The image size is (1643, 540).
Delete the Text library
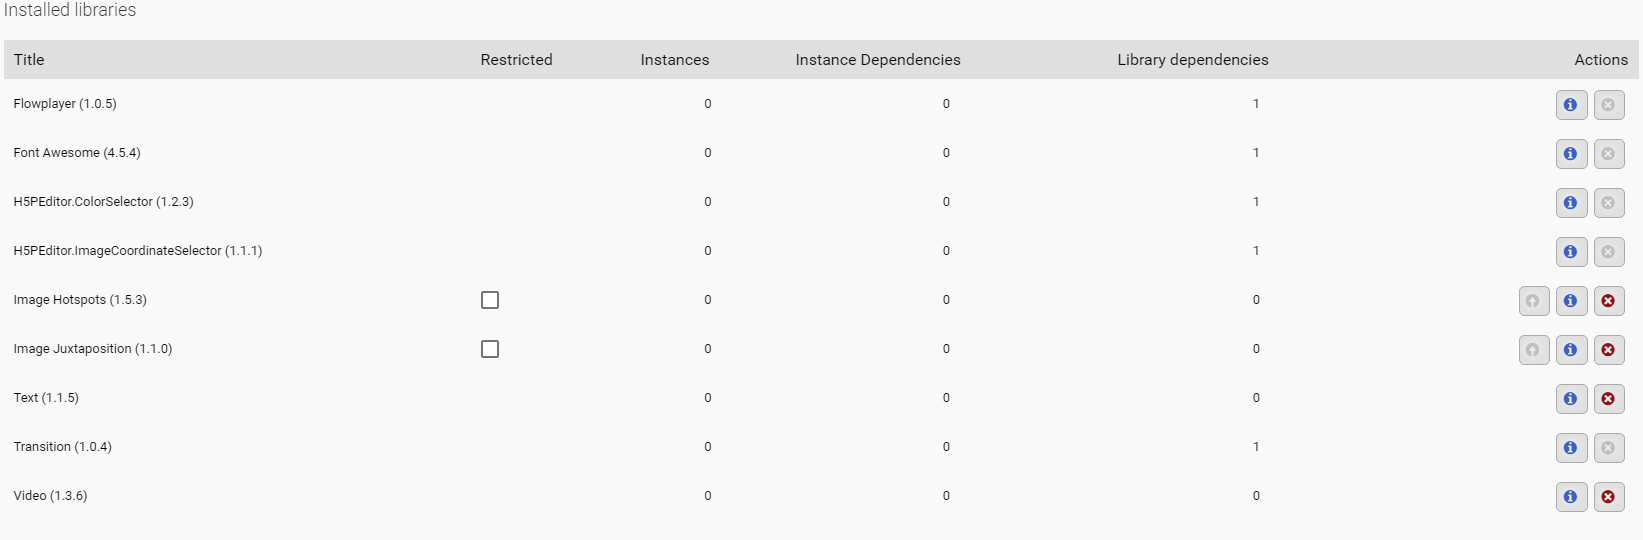tap(1609, 399)
